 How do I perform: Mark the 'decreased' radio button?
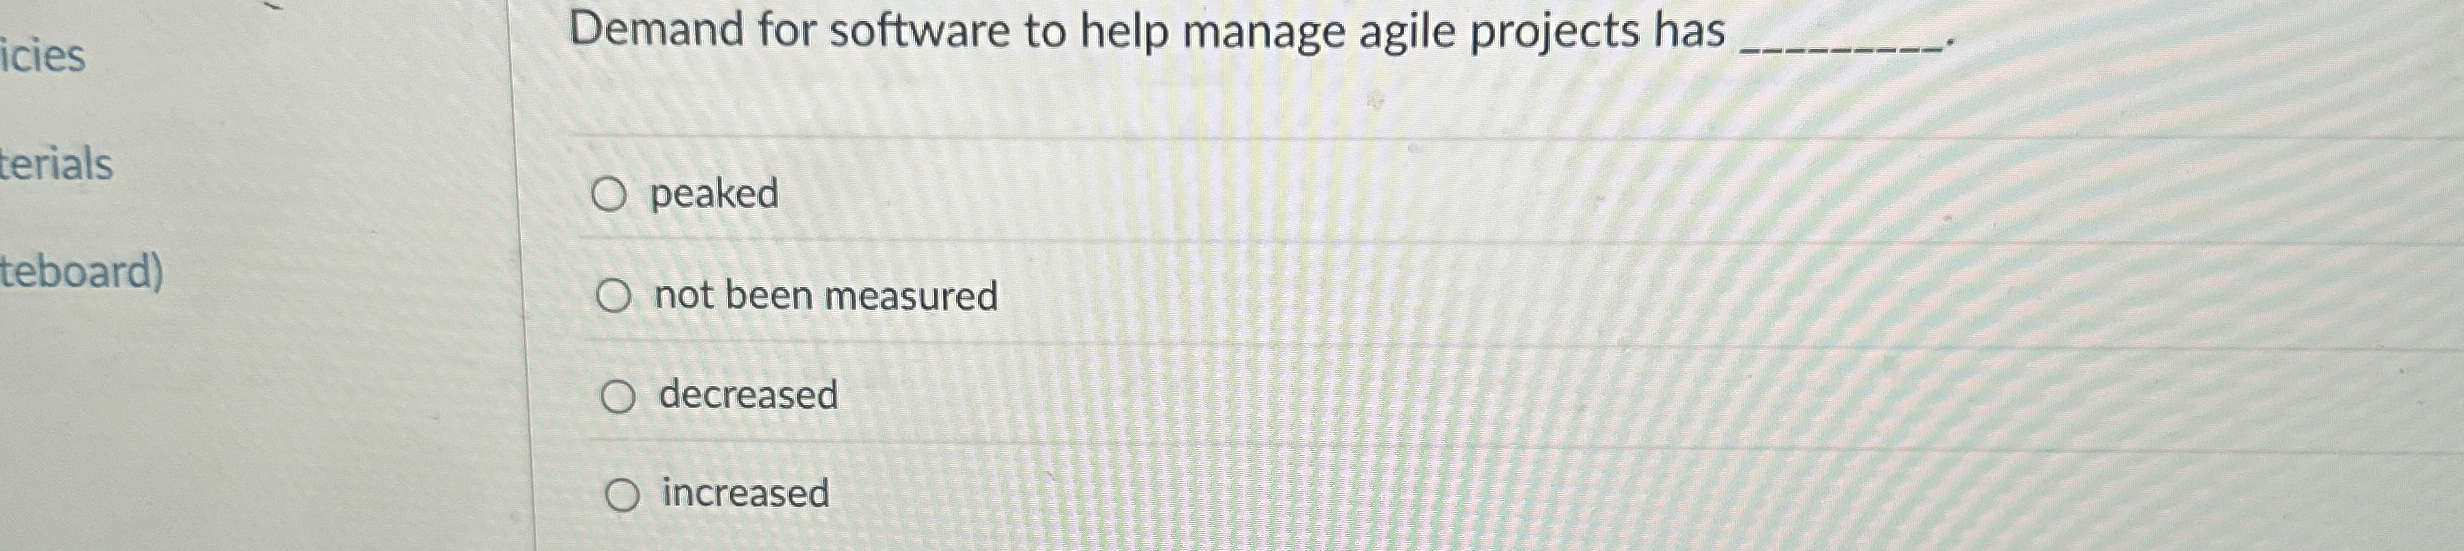pos(618,397)
